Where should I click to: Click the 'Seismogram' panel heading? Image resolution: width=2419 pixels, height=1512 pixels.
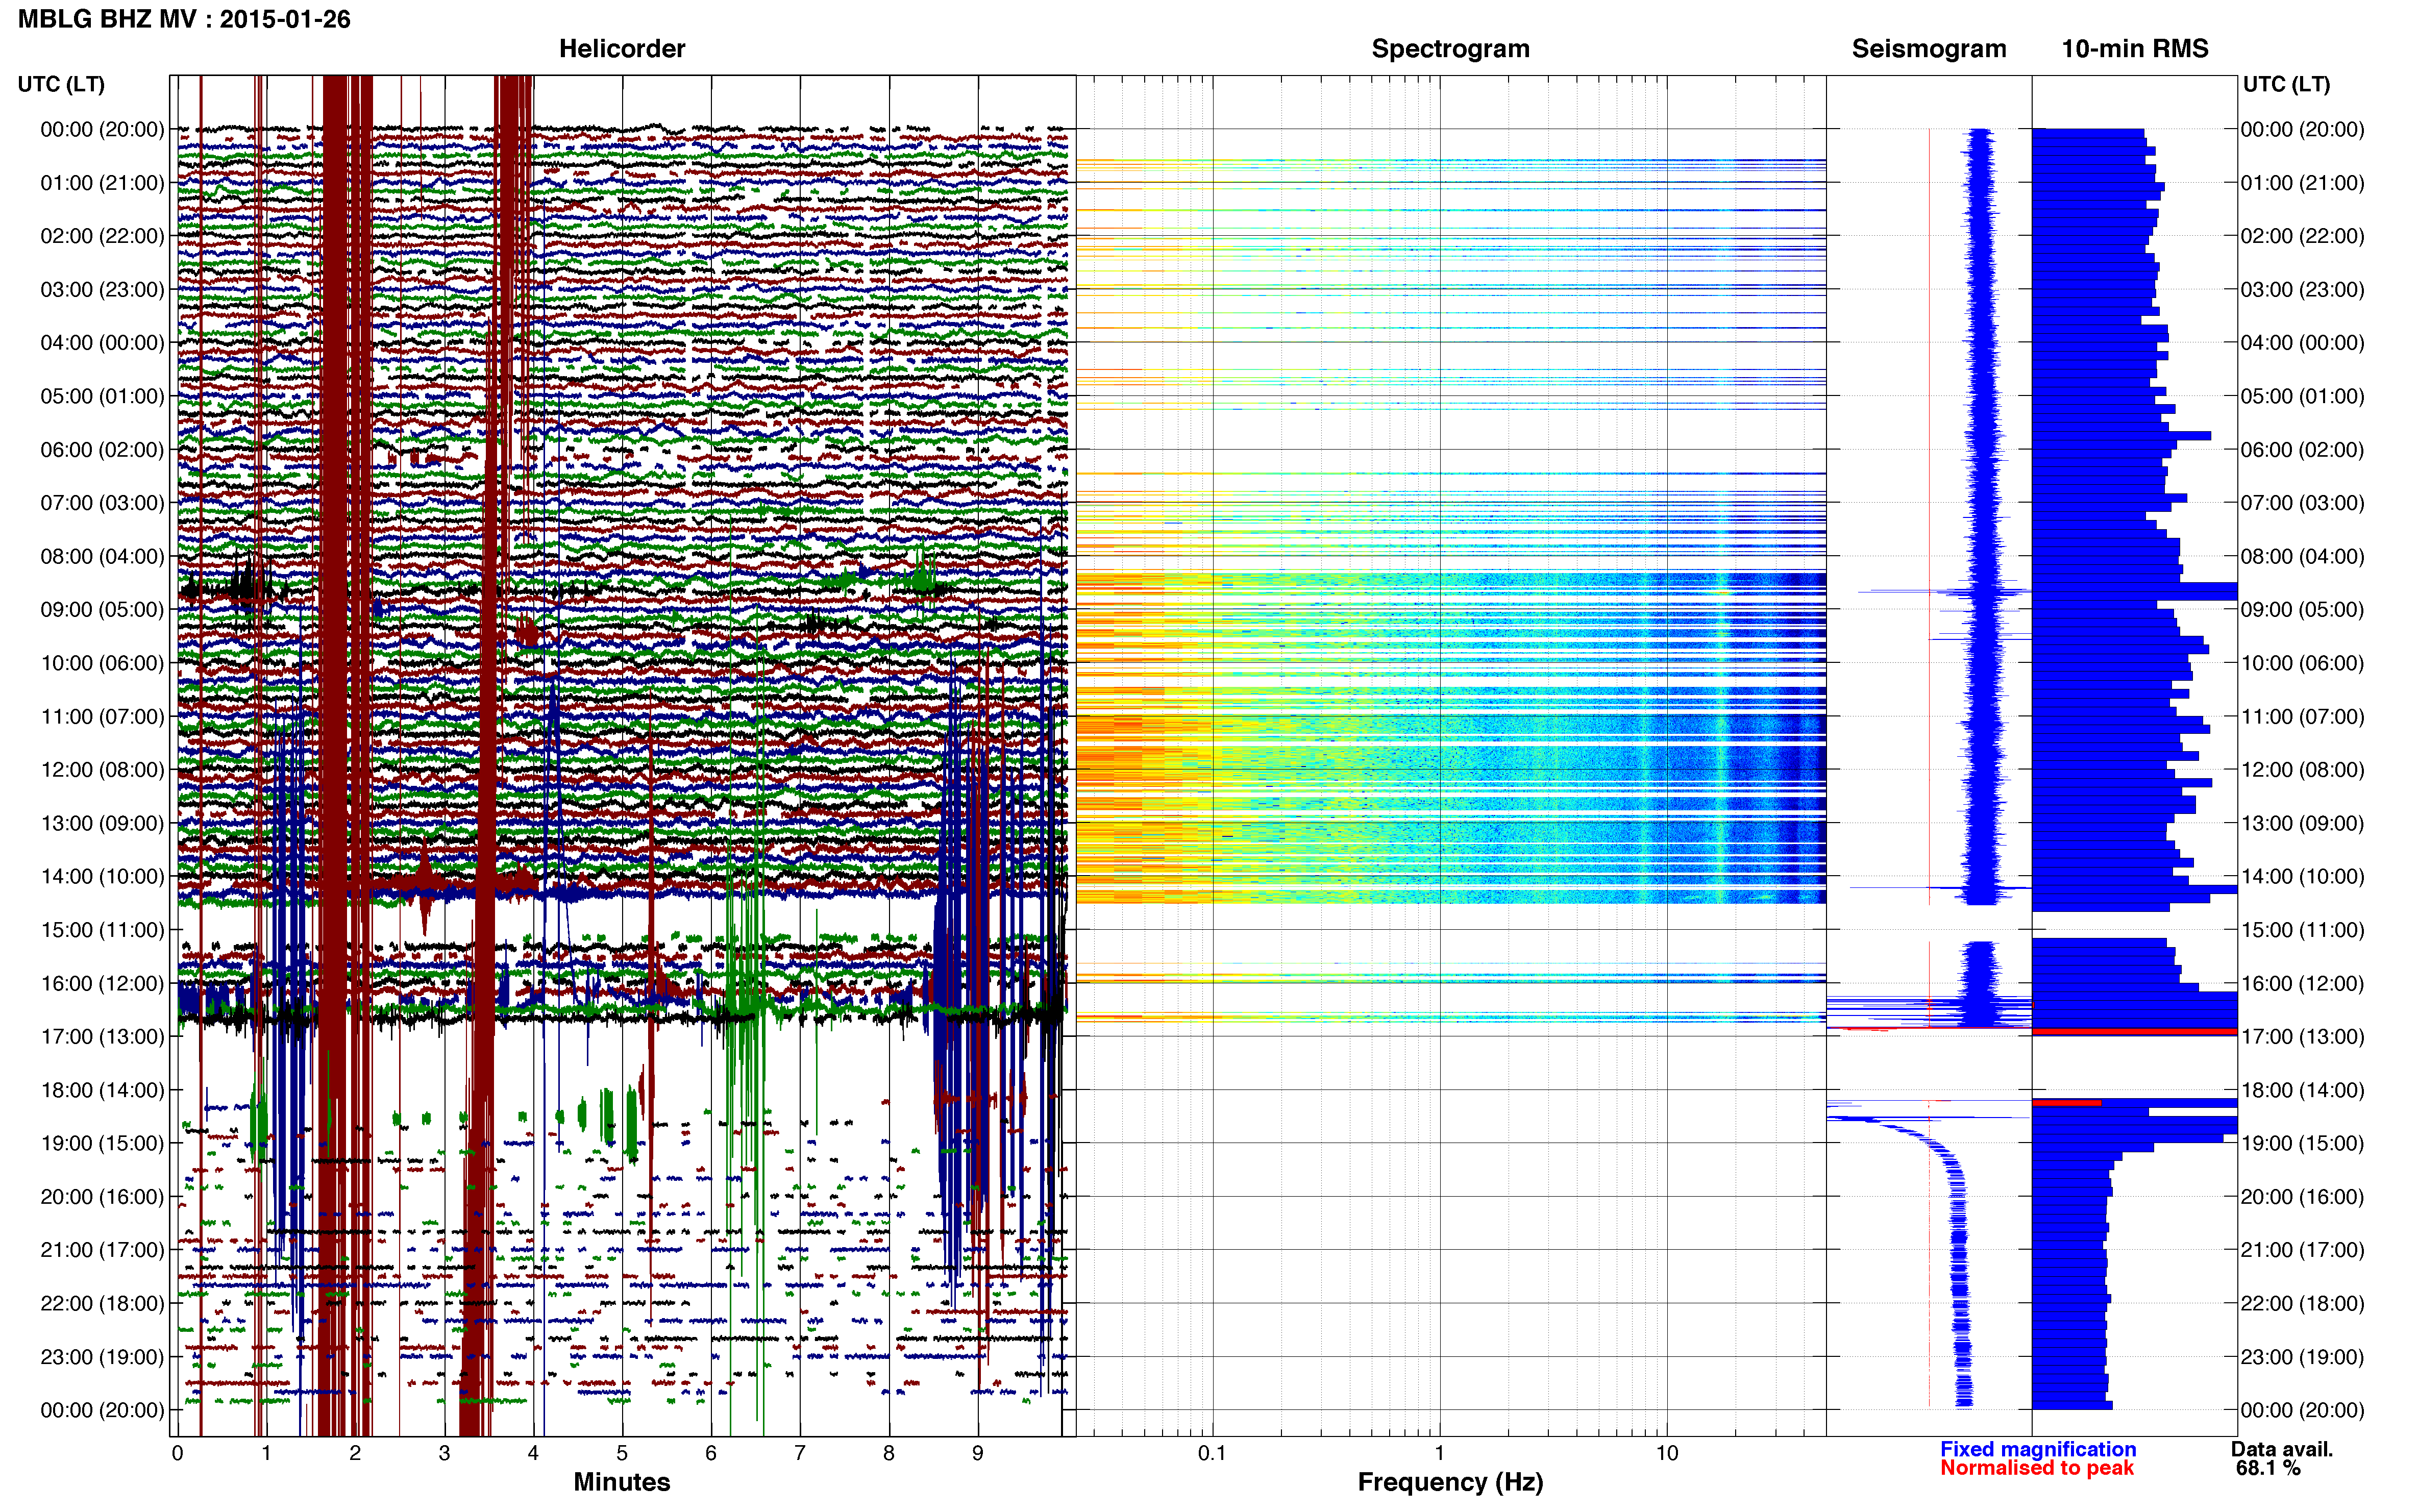point(1929,48)
